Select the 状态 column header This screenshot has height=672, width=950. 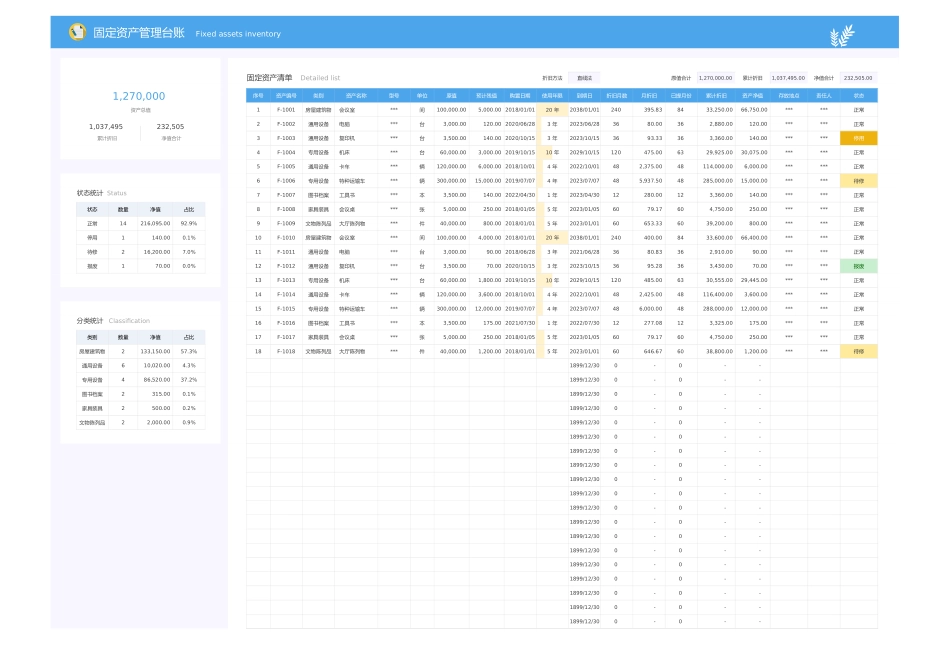tap(858, 95)
